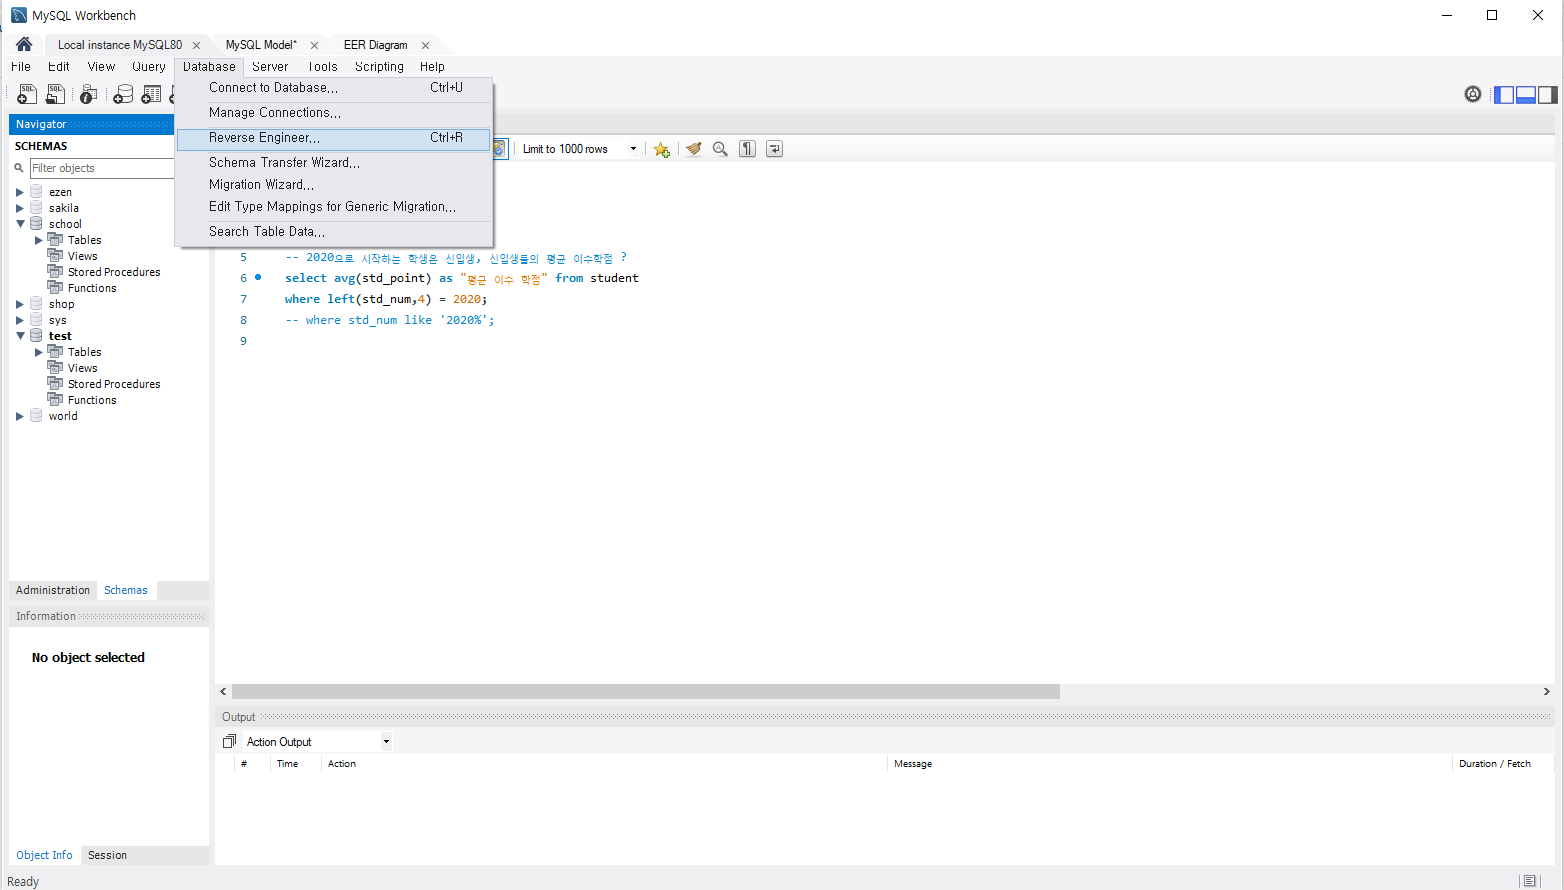1564x890 pixels.
Task: Expand the sys schema
Action: 20,320
